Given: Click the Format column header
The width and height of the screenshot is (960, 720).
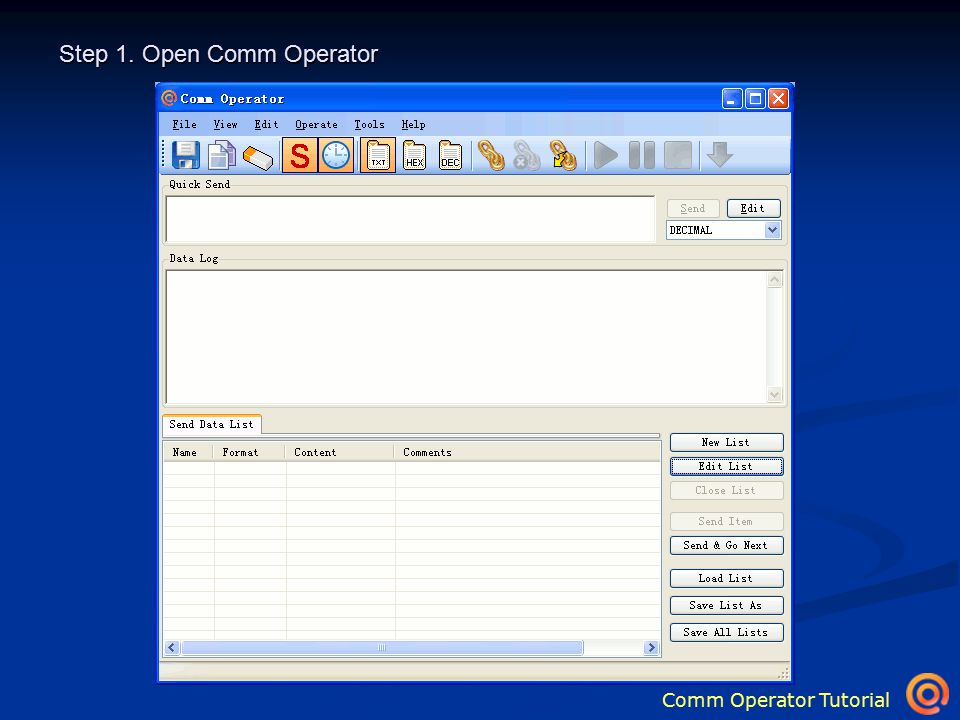Looking at the screenshot, I should (249, 452).
